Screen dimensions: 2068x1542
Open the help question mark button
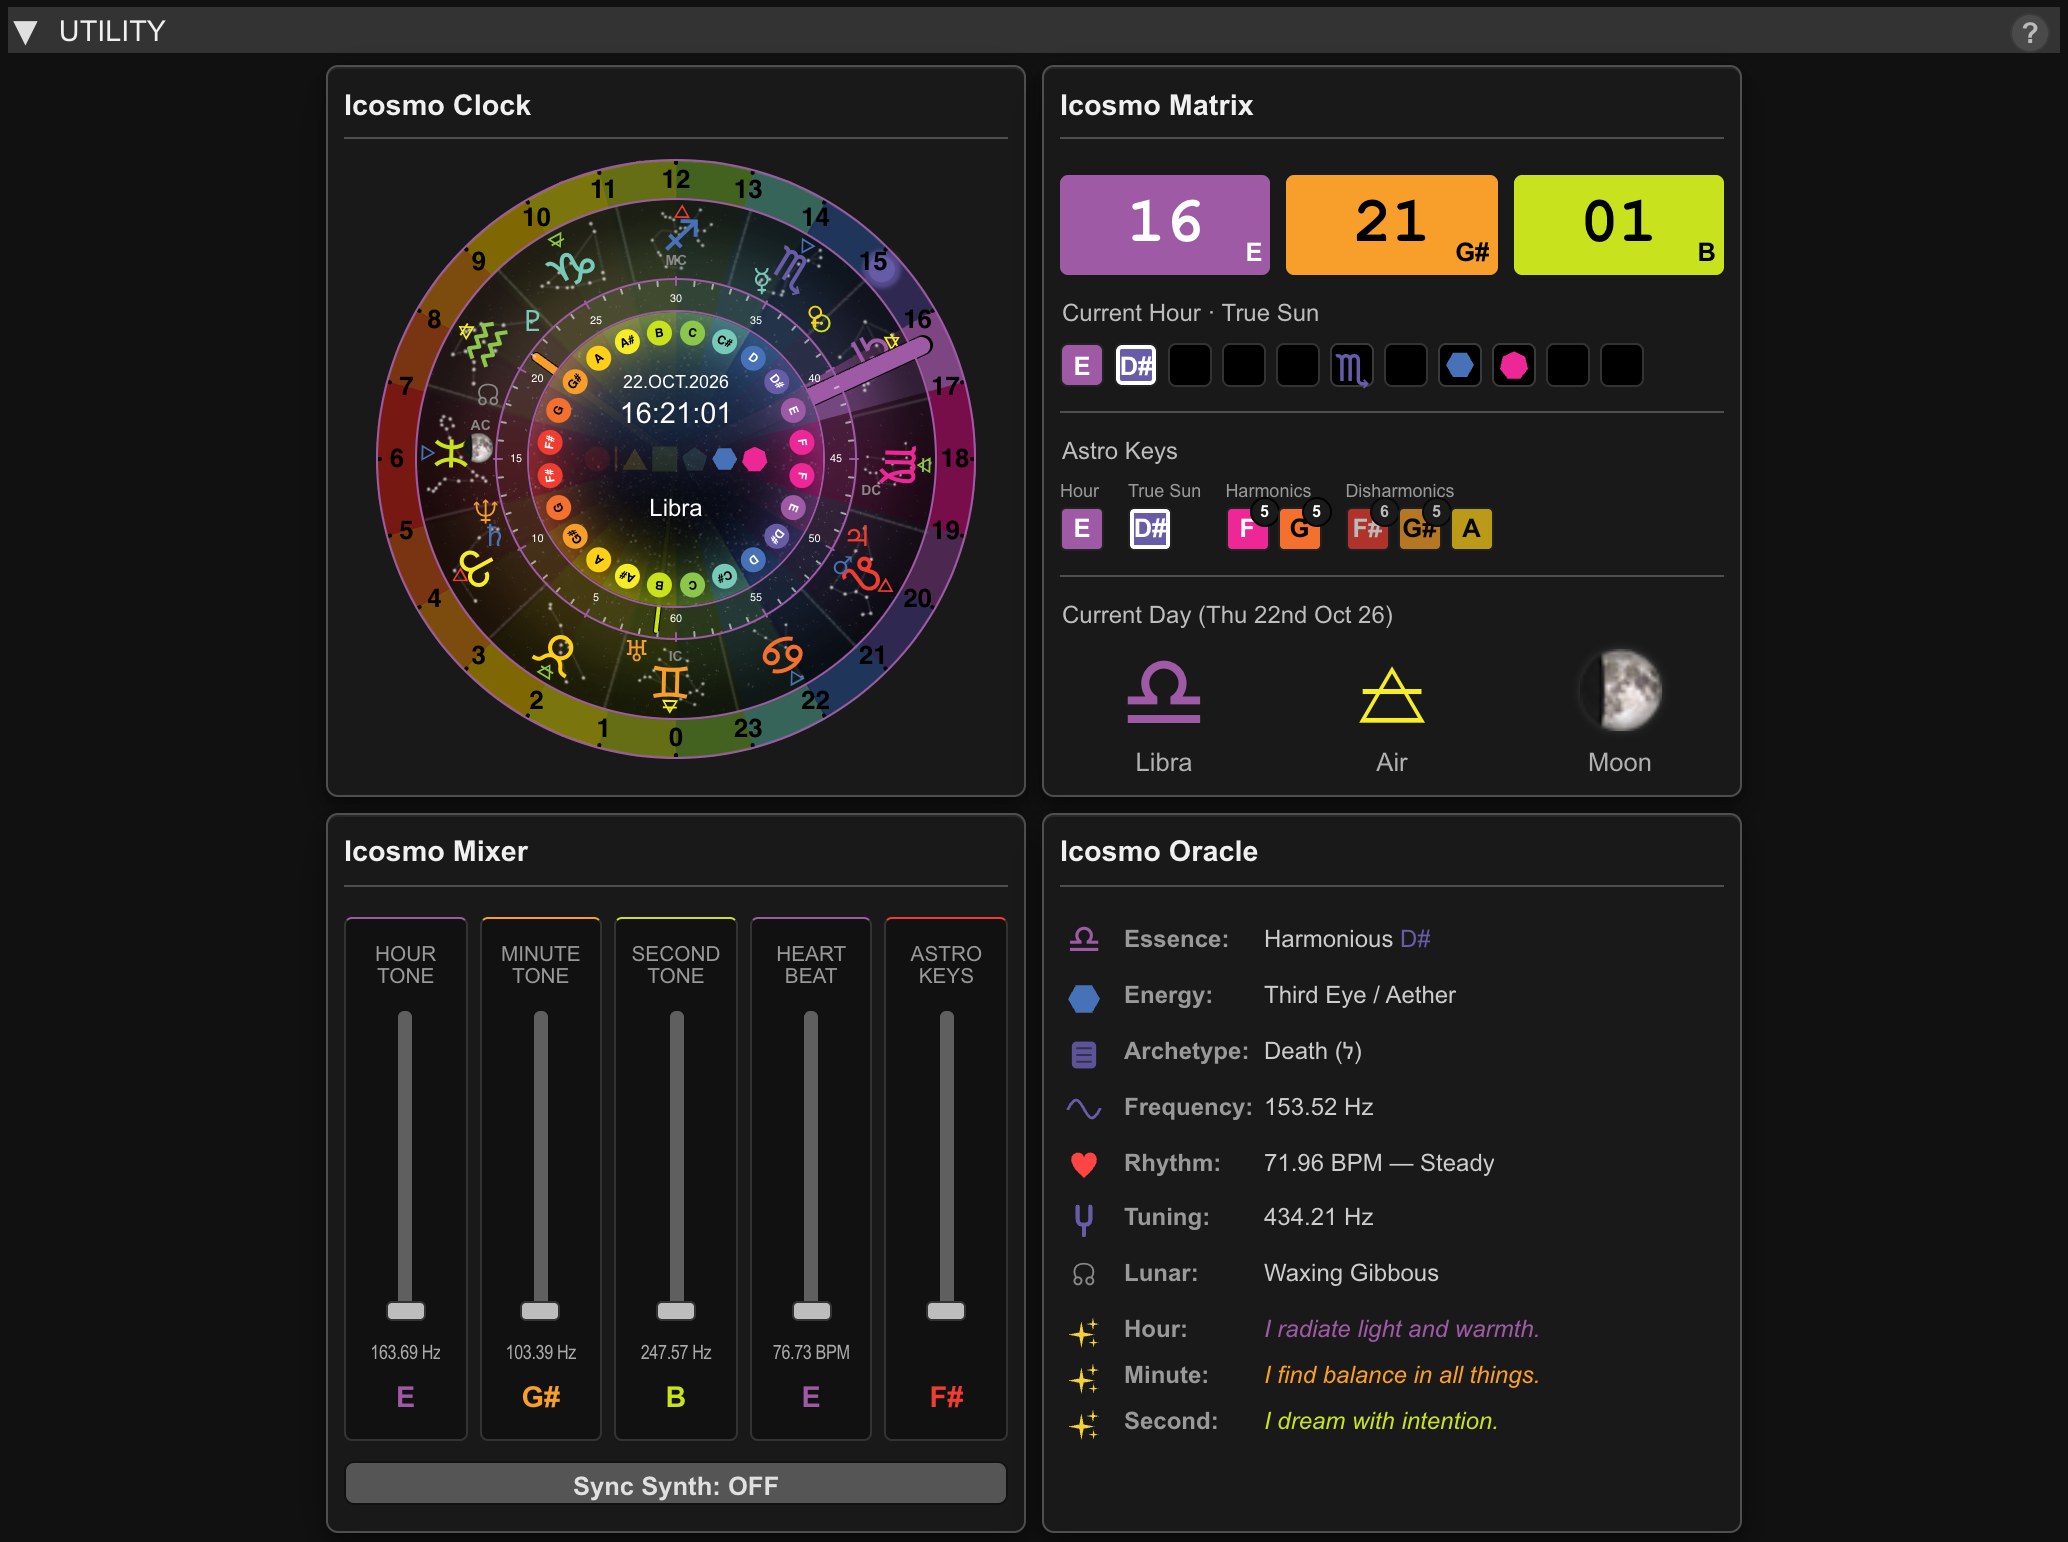click(x=2029, y=33)
